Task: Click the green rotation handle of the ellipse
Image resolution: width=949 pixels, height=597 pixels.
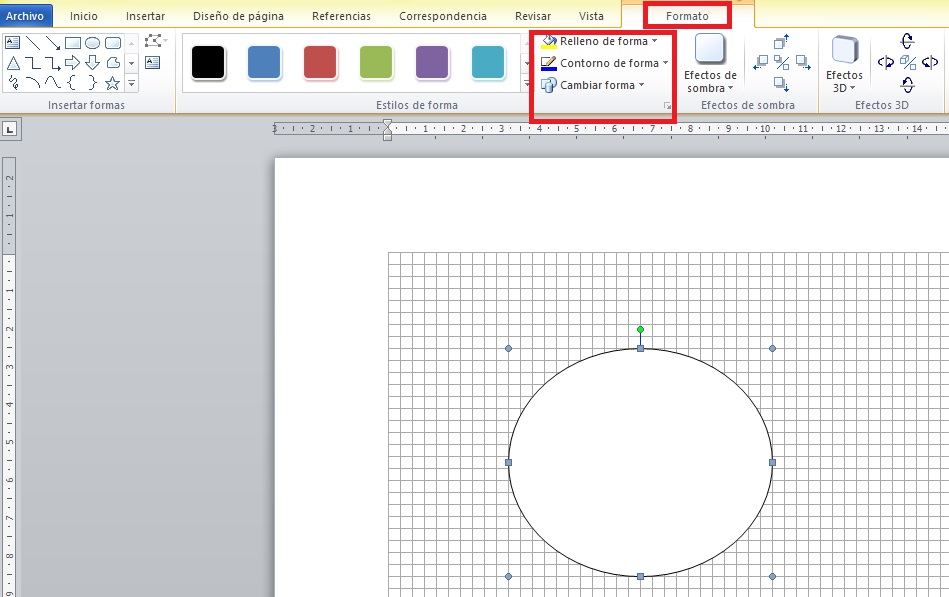Action: 641,330
